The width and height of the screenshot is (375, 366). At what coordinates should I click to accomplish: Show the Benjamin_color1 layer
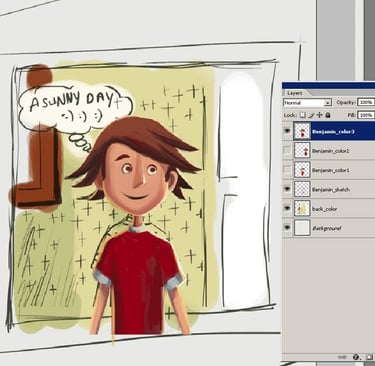(x=287, y=170)
